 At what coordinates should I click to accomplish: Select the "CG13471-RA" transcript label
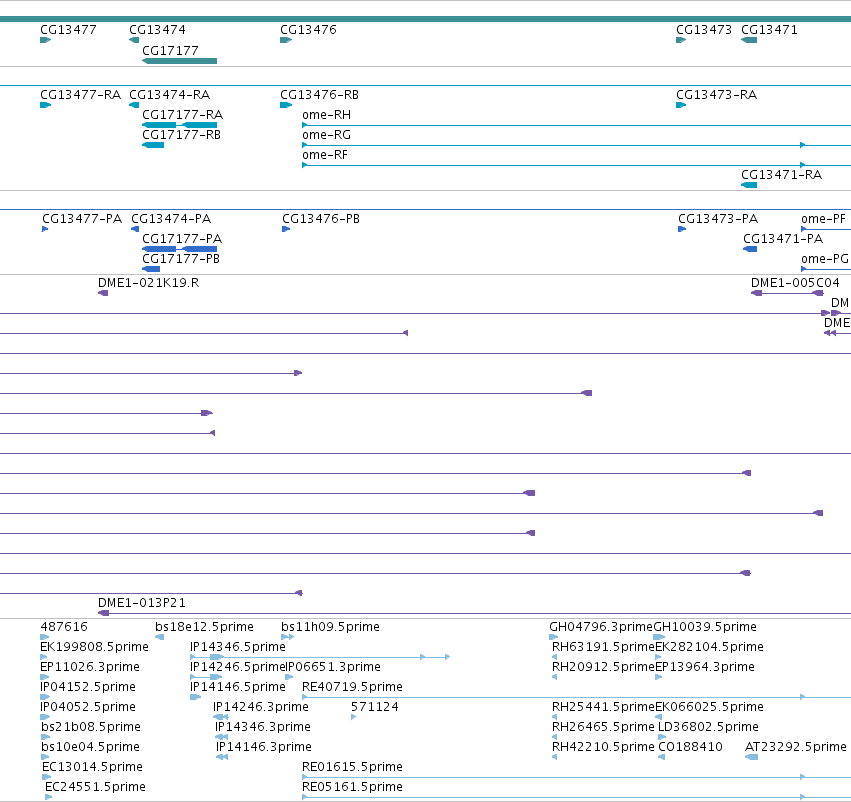(x=782, y=175)
